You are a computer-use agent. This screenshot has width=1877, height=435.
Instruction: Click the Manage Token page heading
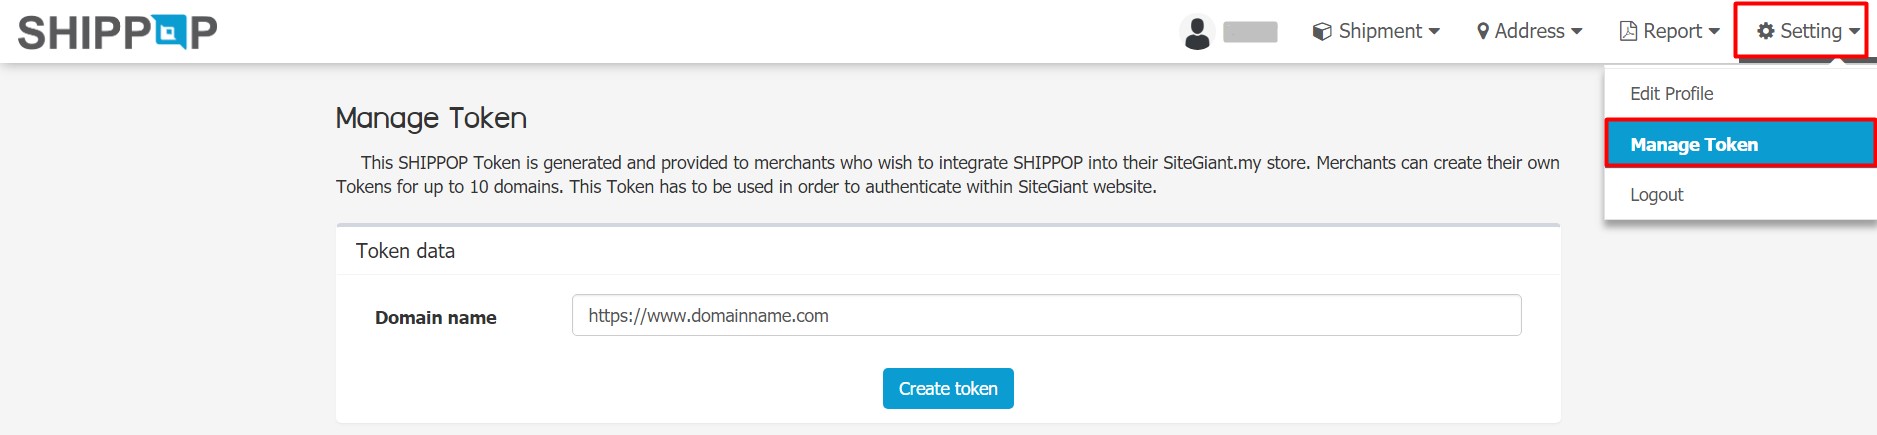tap(431, 118)
